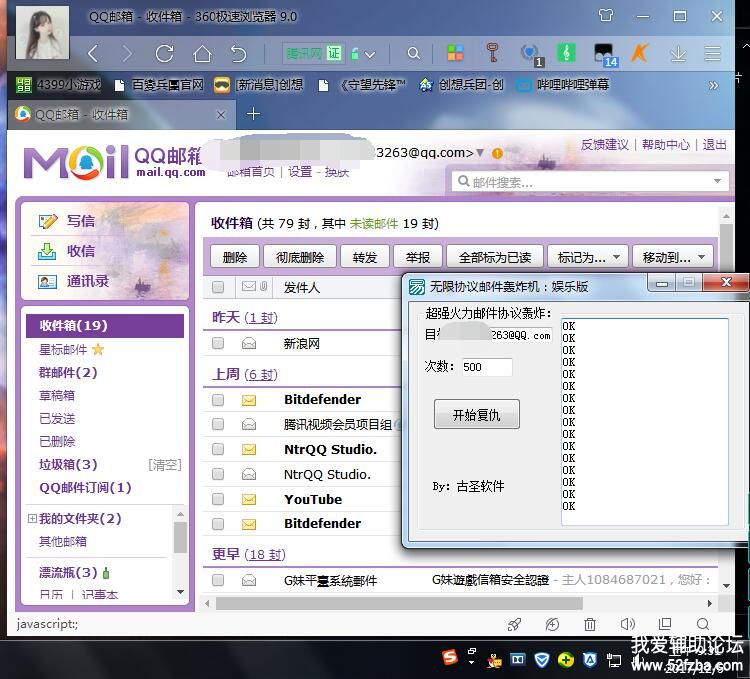Viewport: 750px width, 679px height.
Task: Click the 全部标为已读 button
Action: (494, 257)
